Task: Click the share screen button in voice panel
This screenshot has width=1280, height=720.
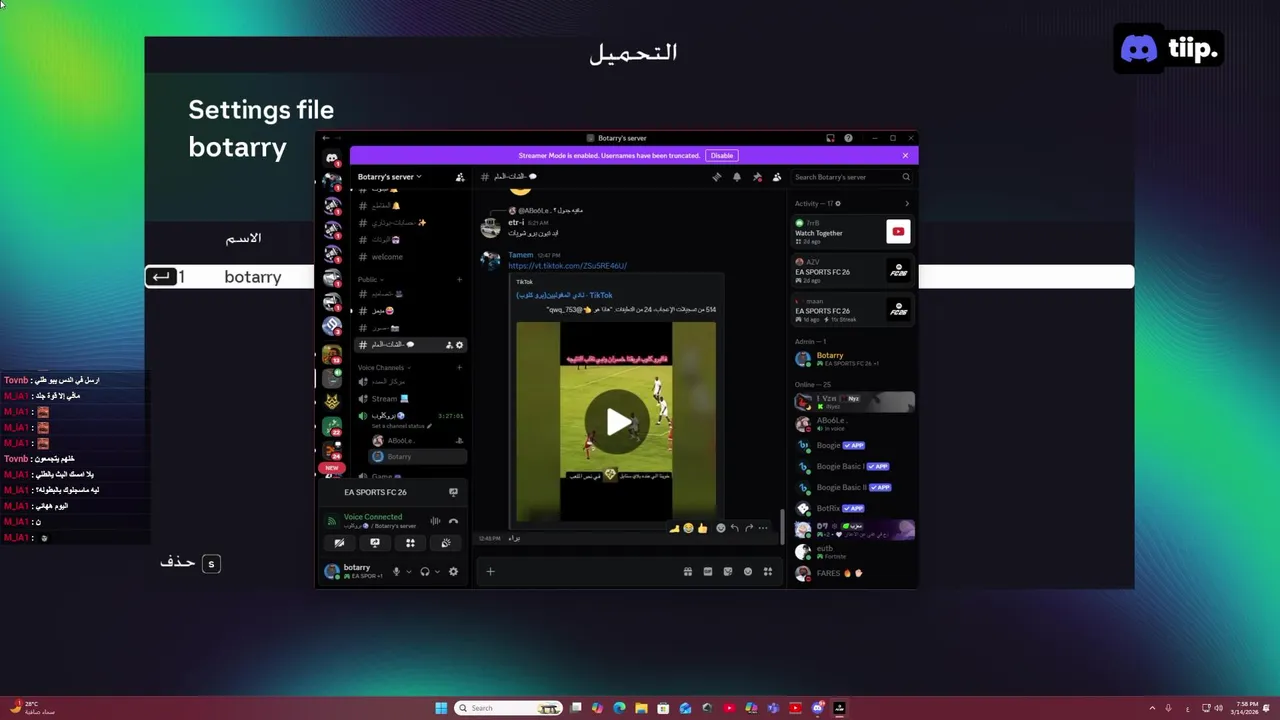Action: [x=375, y=543]
